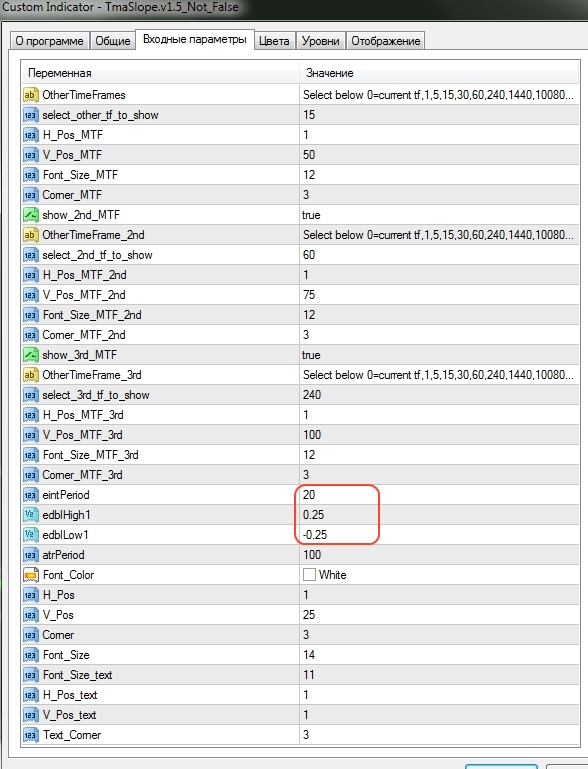Click the integer icon beside Font_Size_MTF
The image size is (588, 769).
click(x=30, y=175)
